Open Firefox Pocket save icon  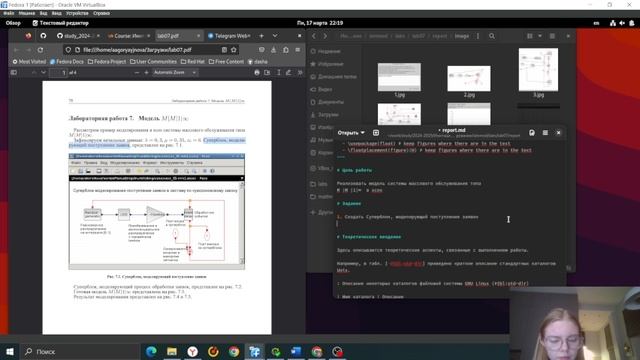tap(262, 50)
